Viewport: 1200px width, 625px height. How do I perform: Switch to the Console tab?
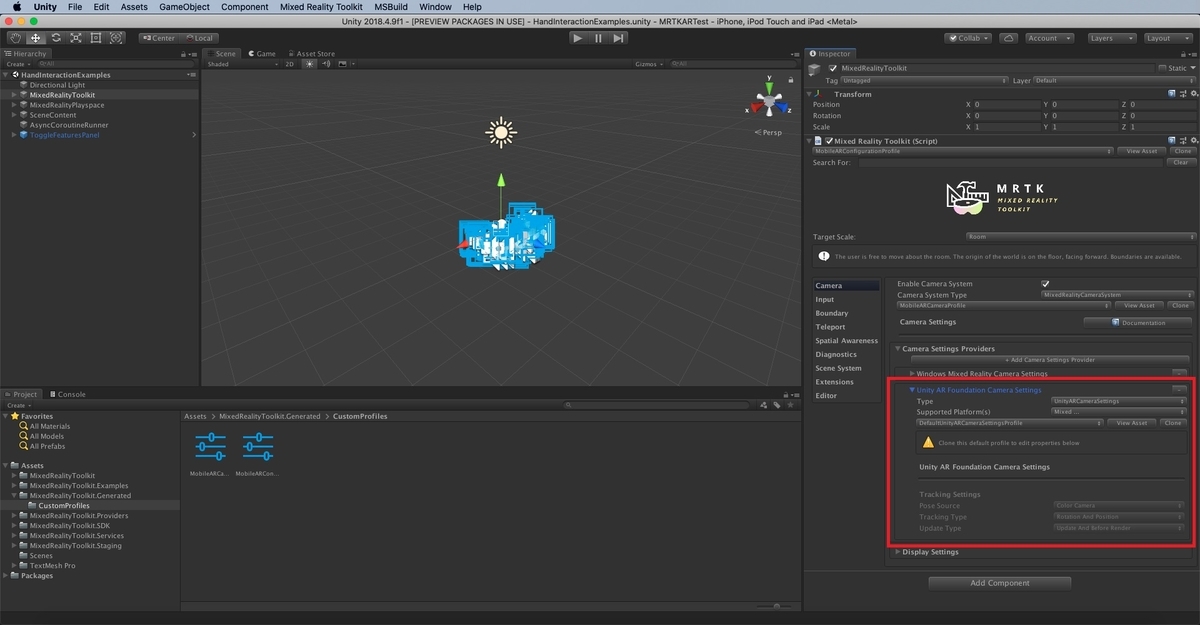pos(67,394)
